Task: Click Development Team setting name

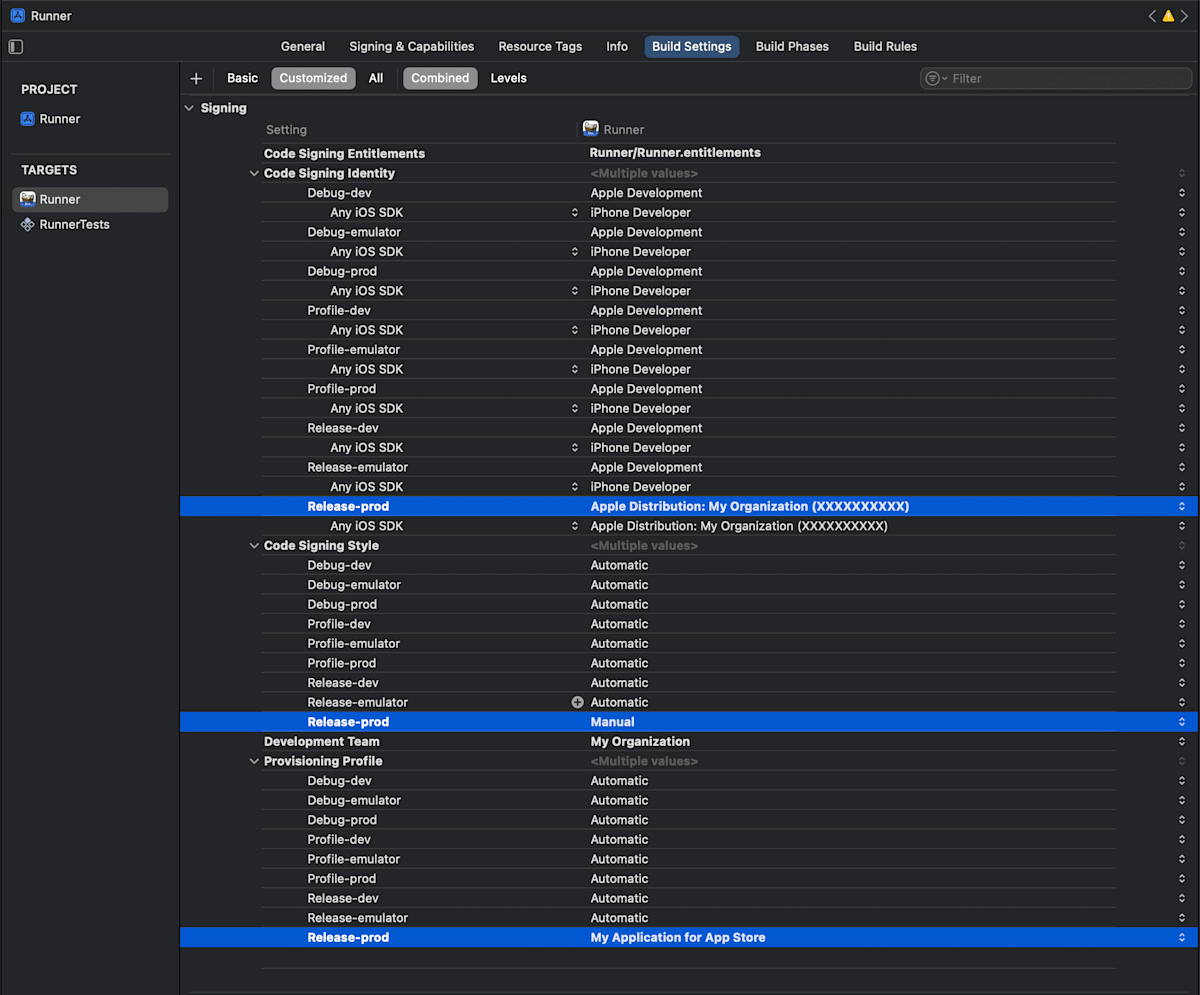Action: [322, 742]
